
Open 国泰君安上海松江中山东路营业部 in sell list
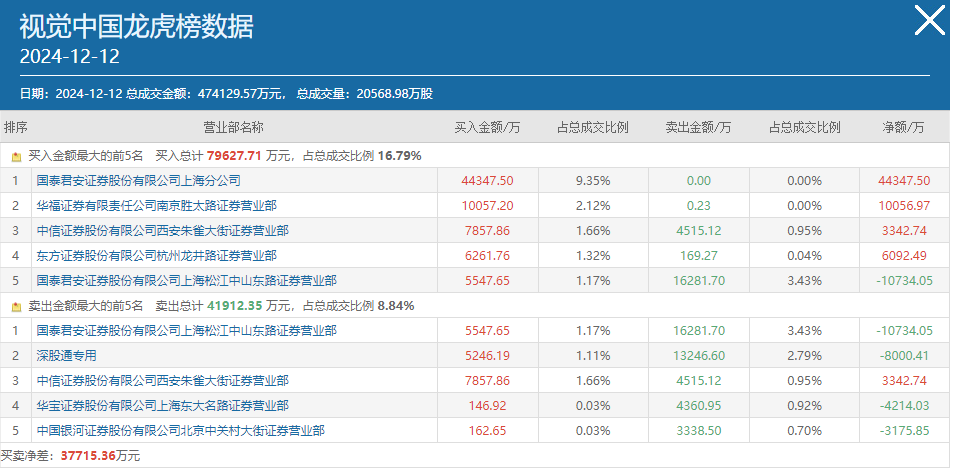[187, 331]
